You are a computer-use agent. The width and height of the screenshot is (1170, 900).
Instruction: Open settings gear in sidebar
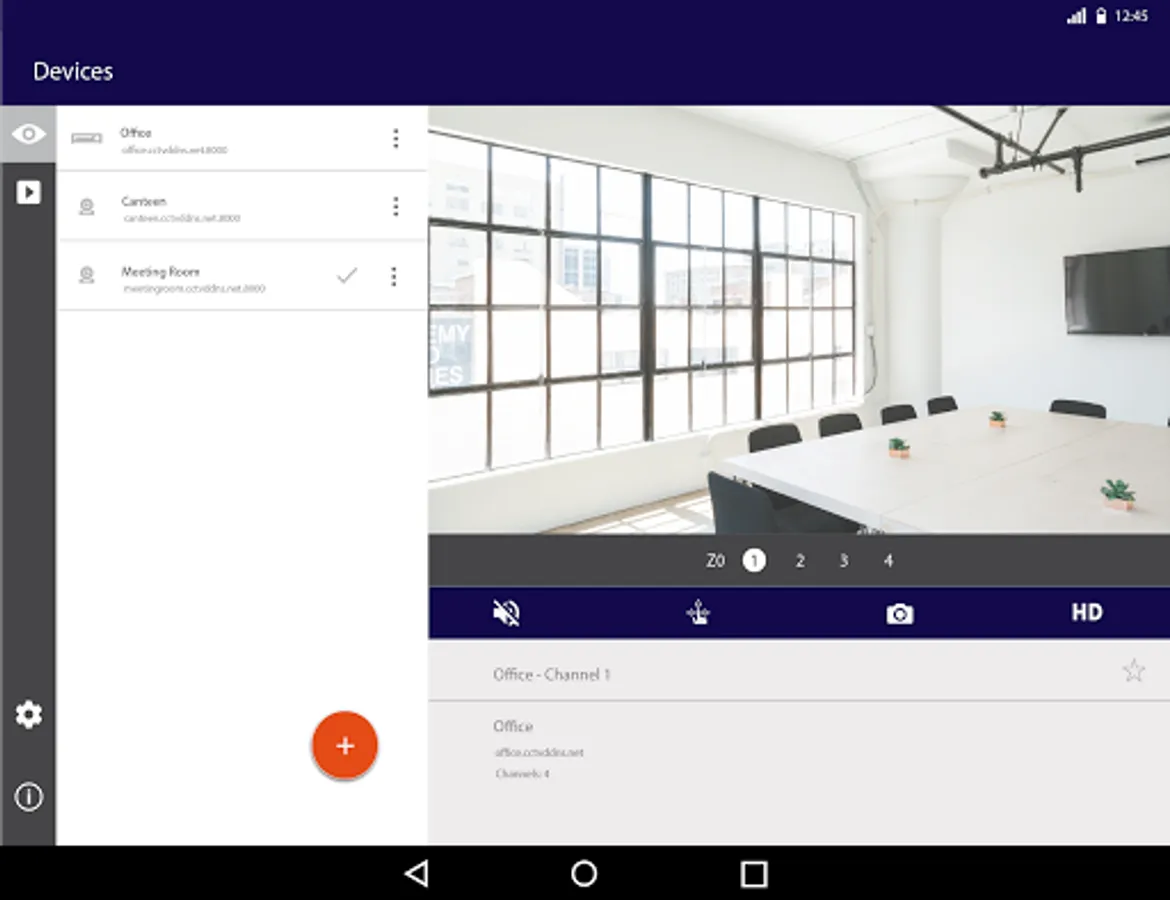point(28,714)
